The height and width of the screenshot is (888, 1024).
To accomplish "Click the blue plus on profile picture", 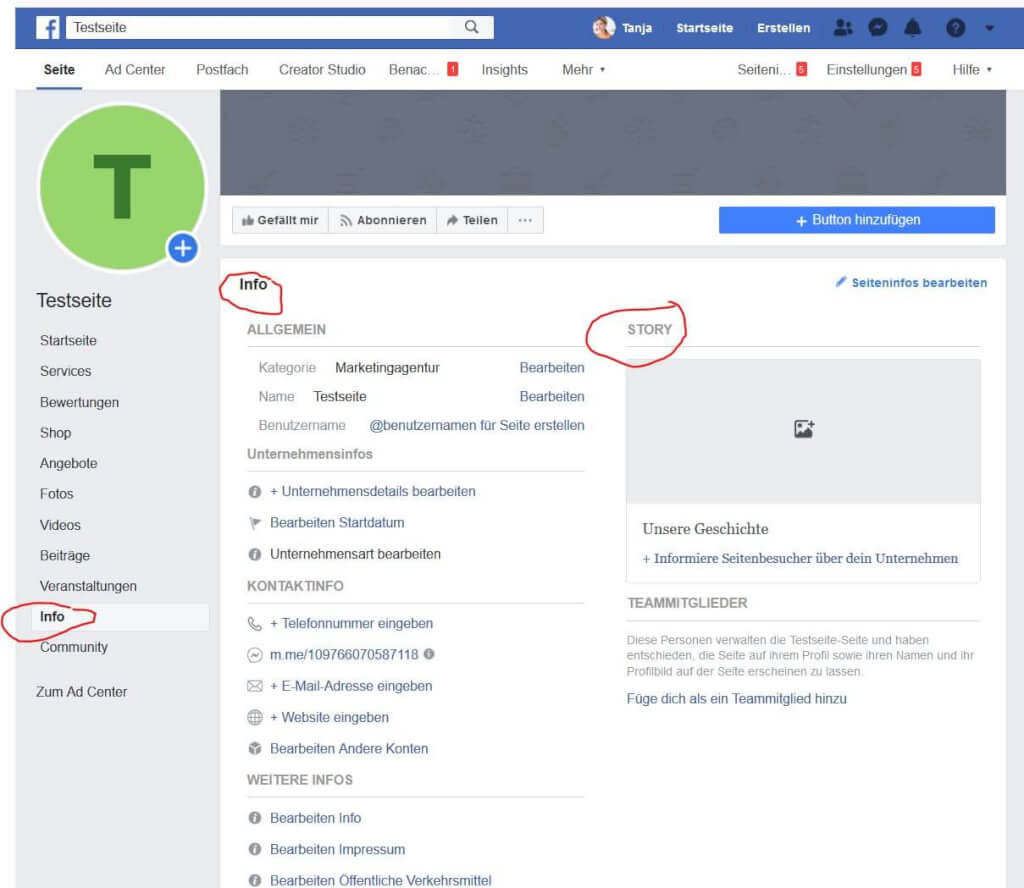I will coord(183,248).
